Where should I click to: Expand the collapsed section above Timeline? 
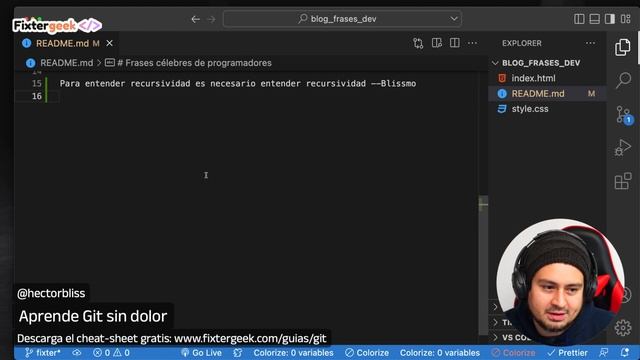click(495, 307)
